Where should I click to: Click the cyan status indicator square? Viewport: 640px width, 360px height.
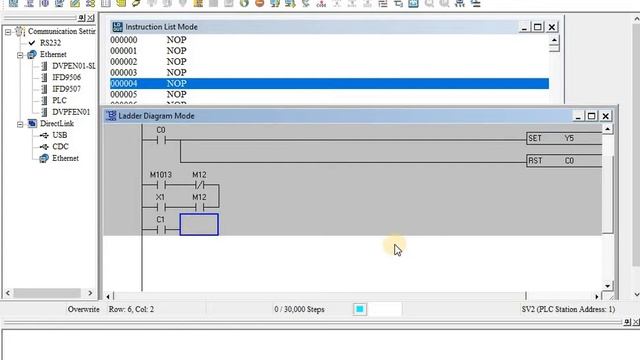pyautogui.click(x=360, y=309)
